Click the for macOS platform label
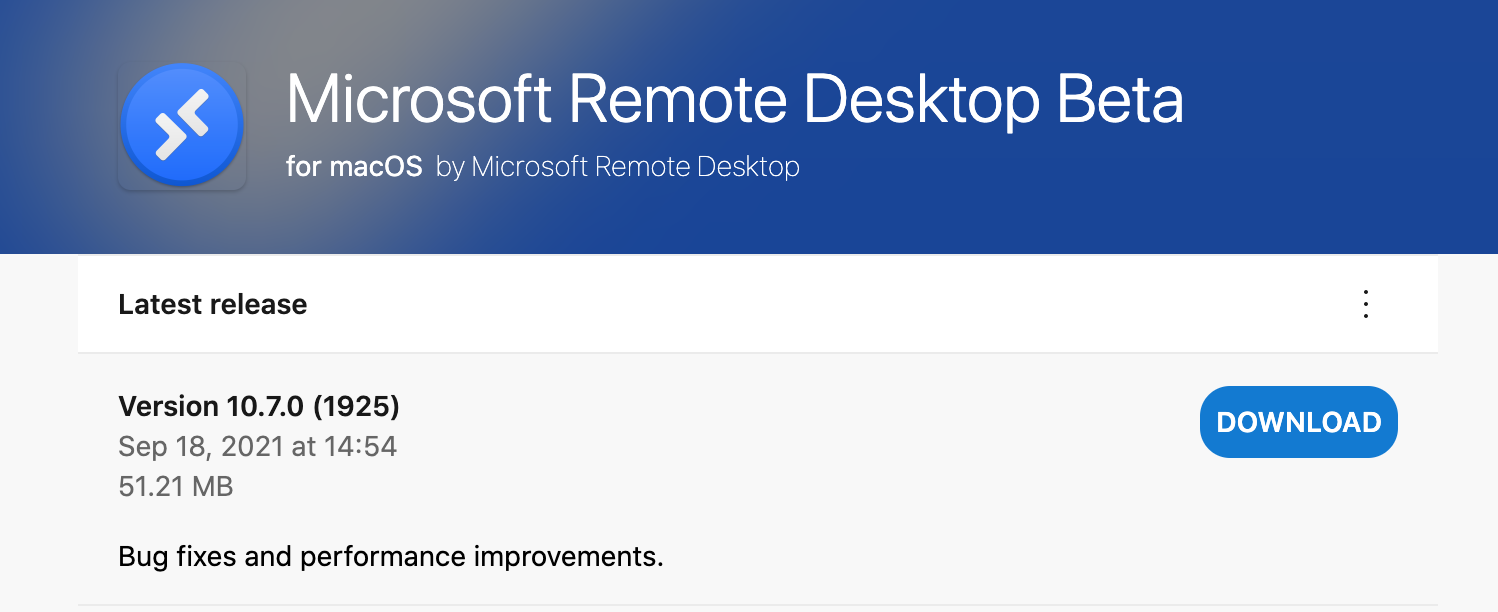The image size is (1498, 612). coord(355,166)
